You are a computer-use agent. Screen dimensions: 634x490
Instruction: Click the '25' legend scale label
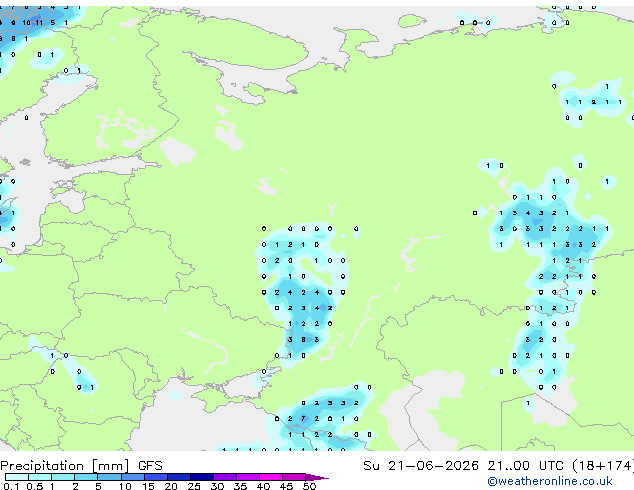(194, 486)
